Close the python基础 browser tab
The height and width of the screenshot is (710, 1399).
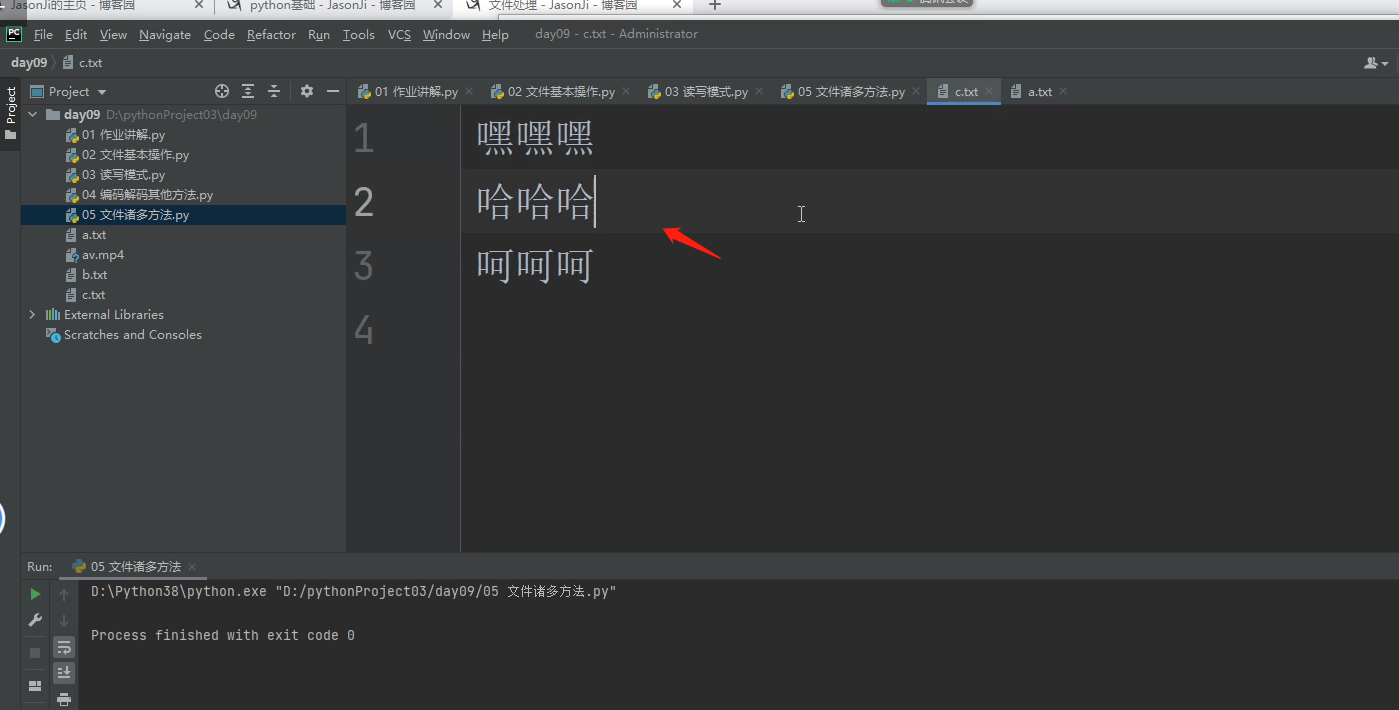437,5
